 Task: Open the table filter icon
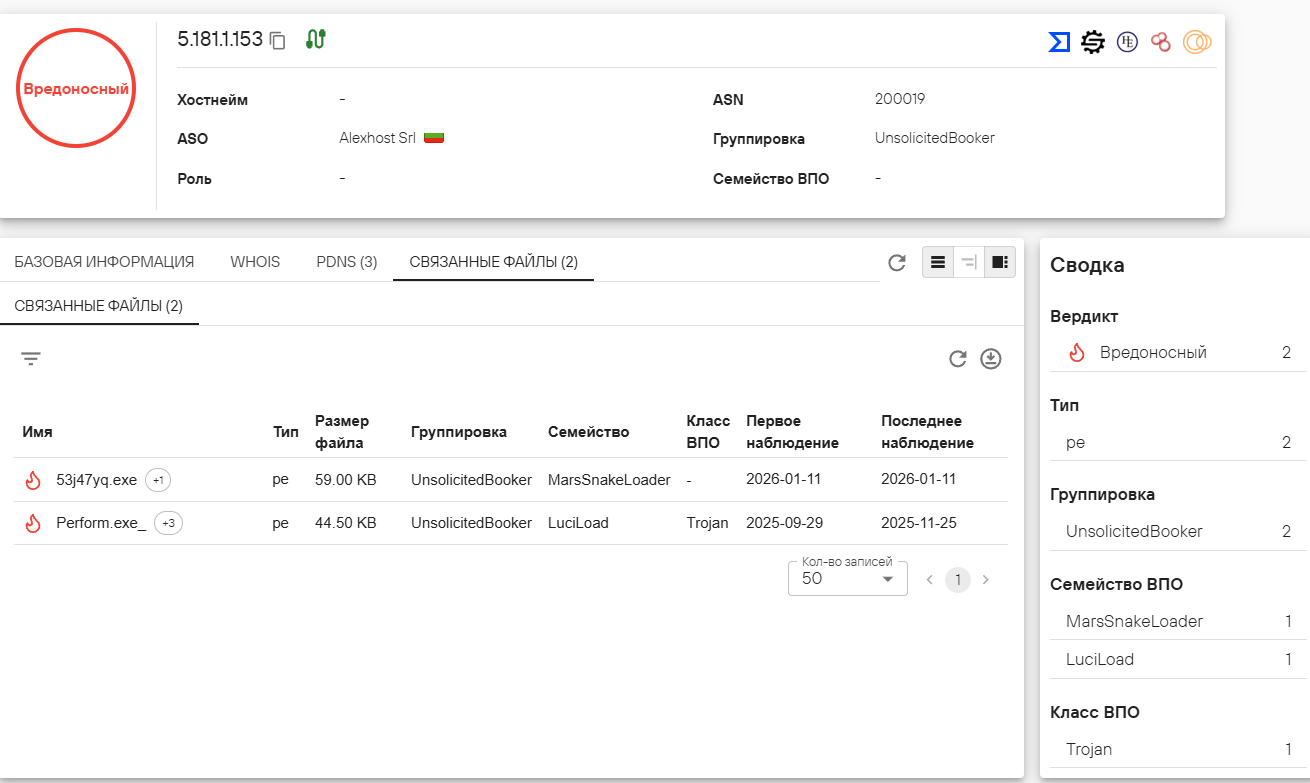(x=31, y=359)
